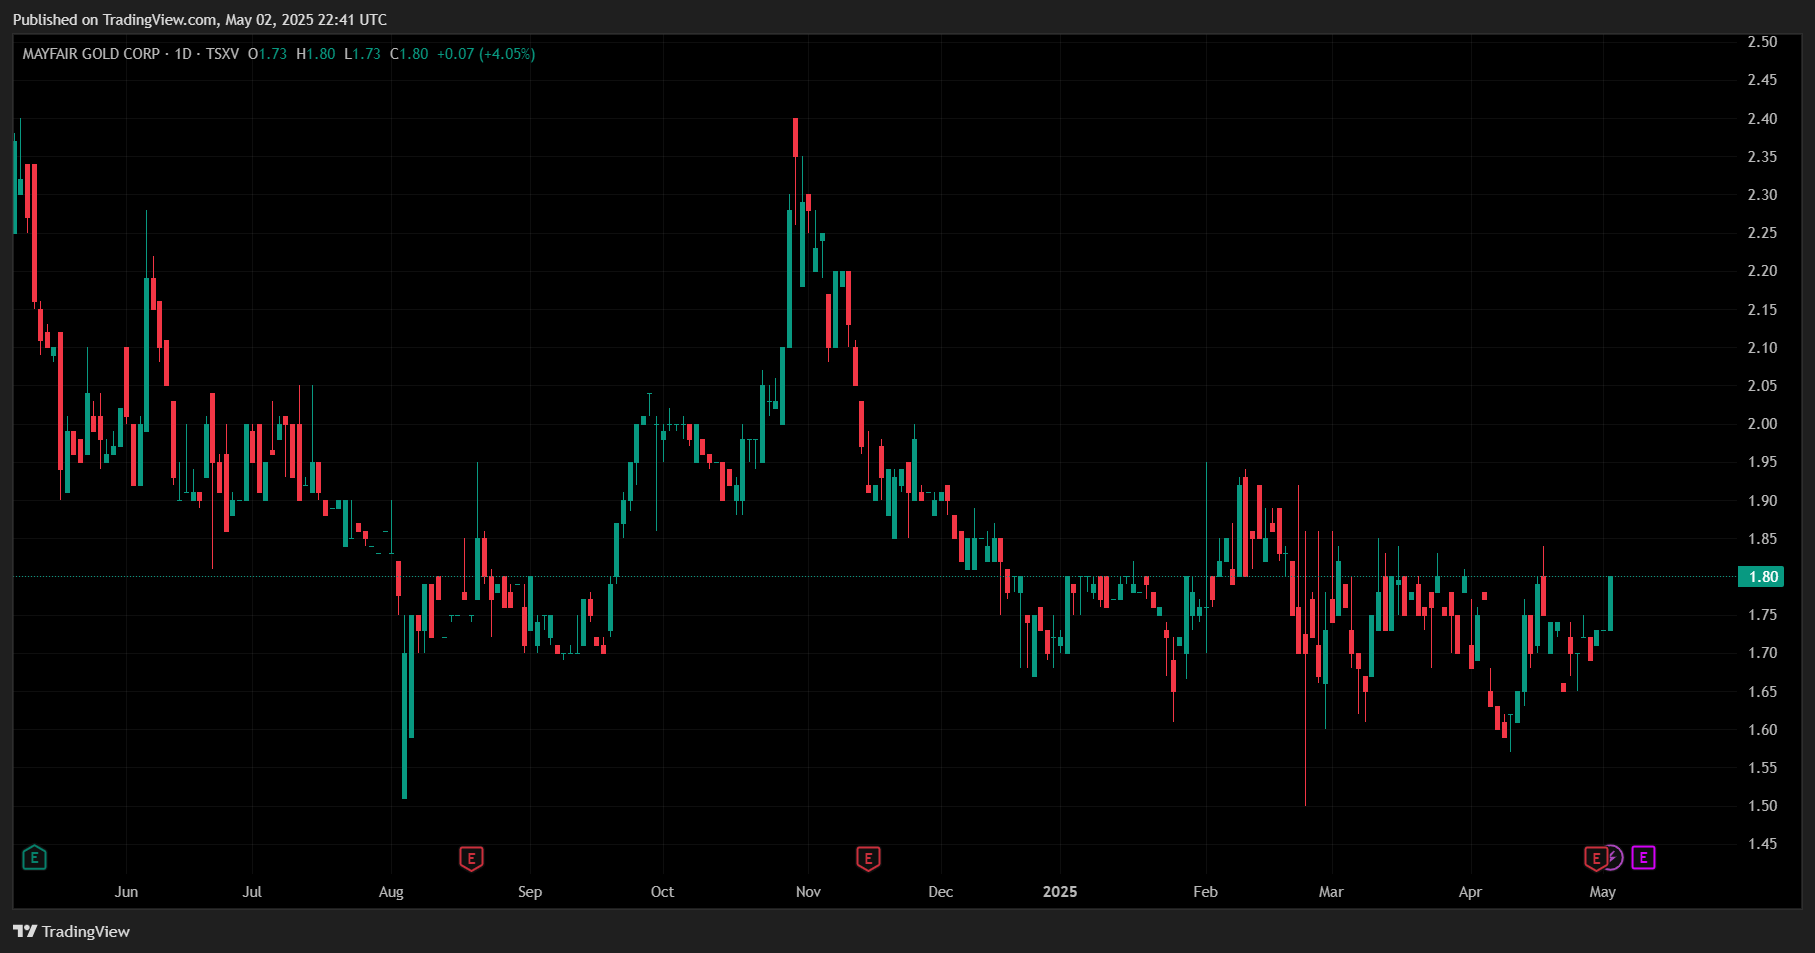Select the Nov label on the time axis
This screenshot has height=953, width=1815.
808,892
